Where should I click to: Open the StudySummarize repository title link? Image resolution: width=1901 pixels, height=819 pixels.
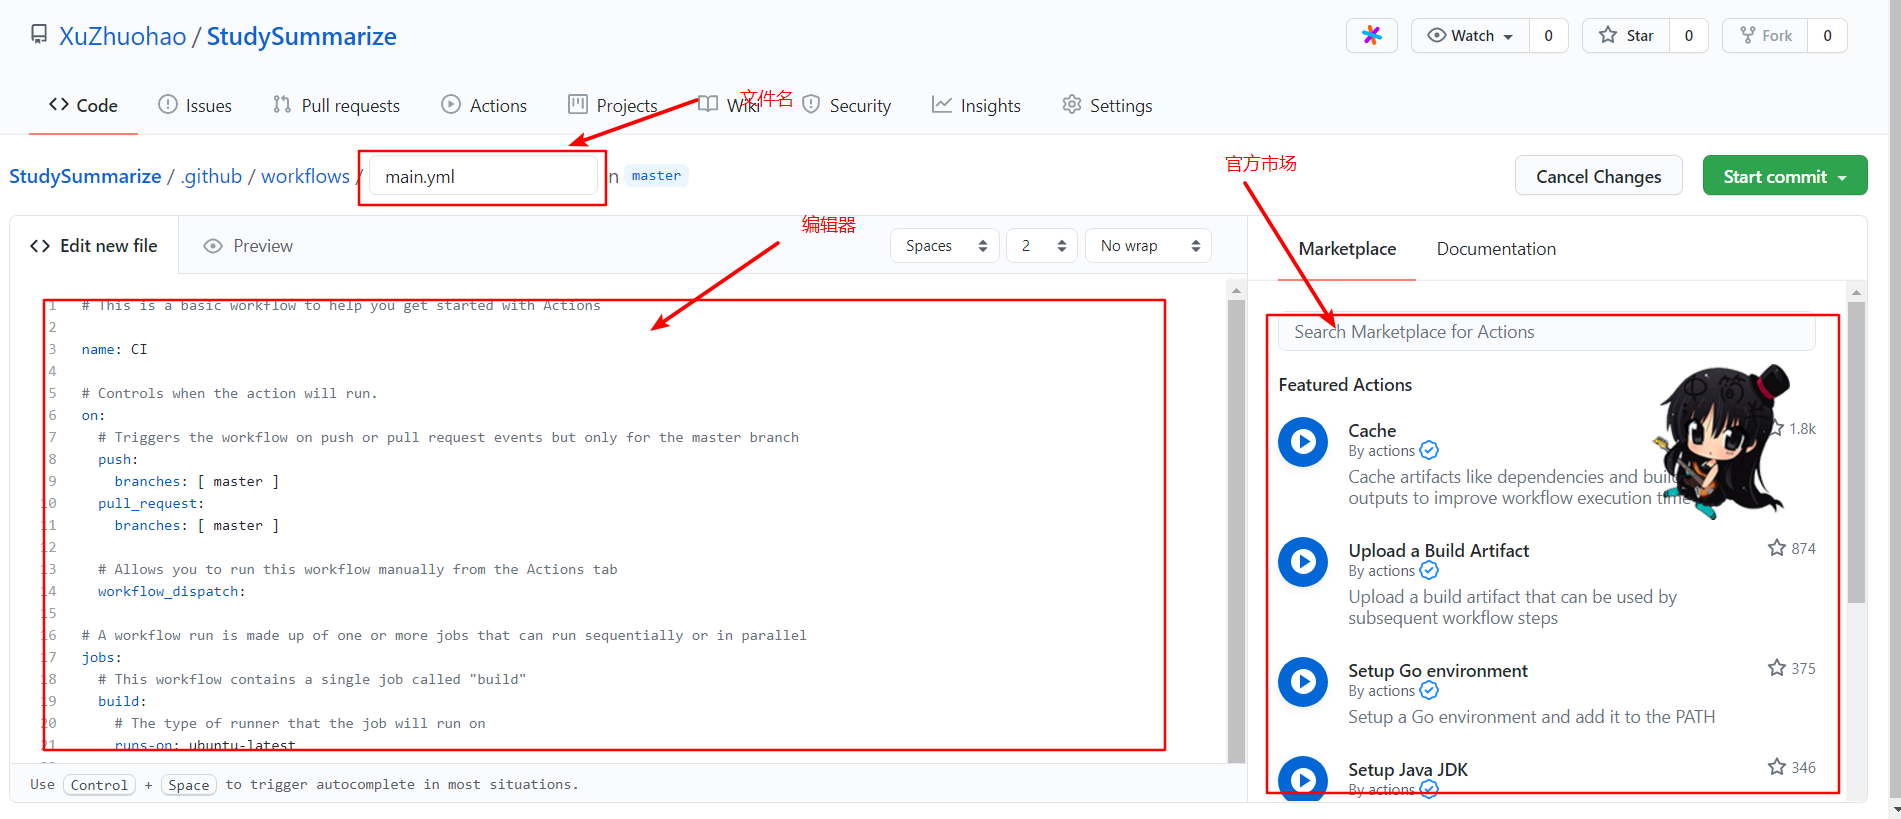pos(301,36)
